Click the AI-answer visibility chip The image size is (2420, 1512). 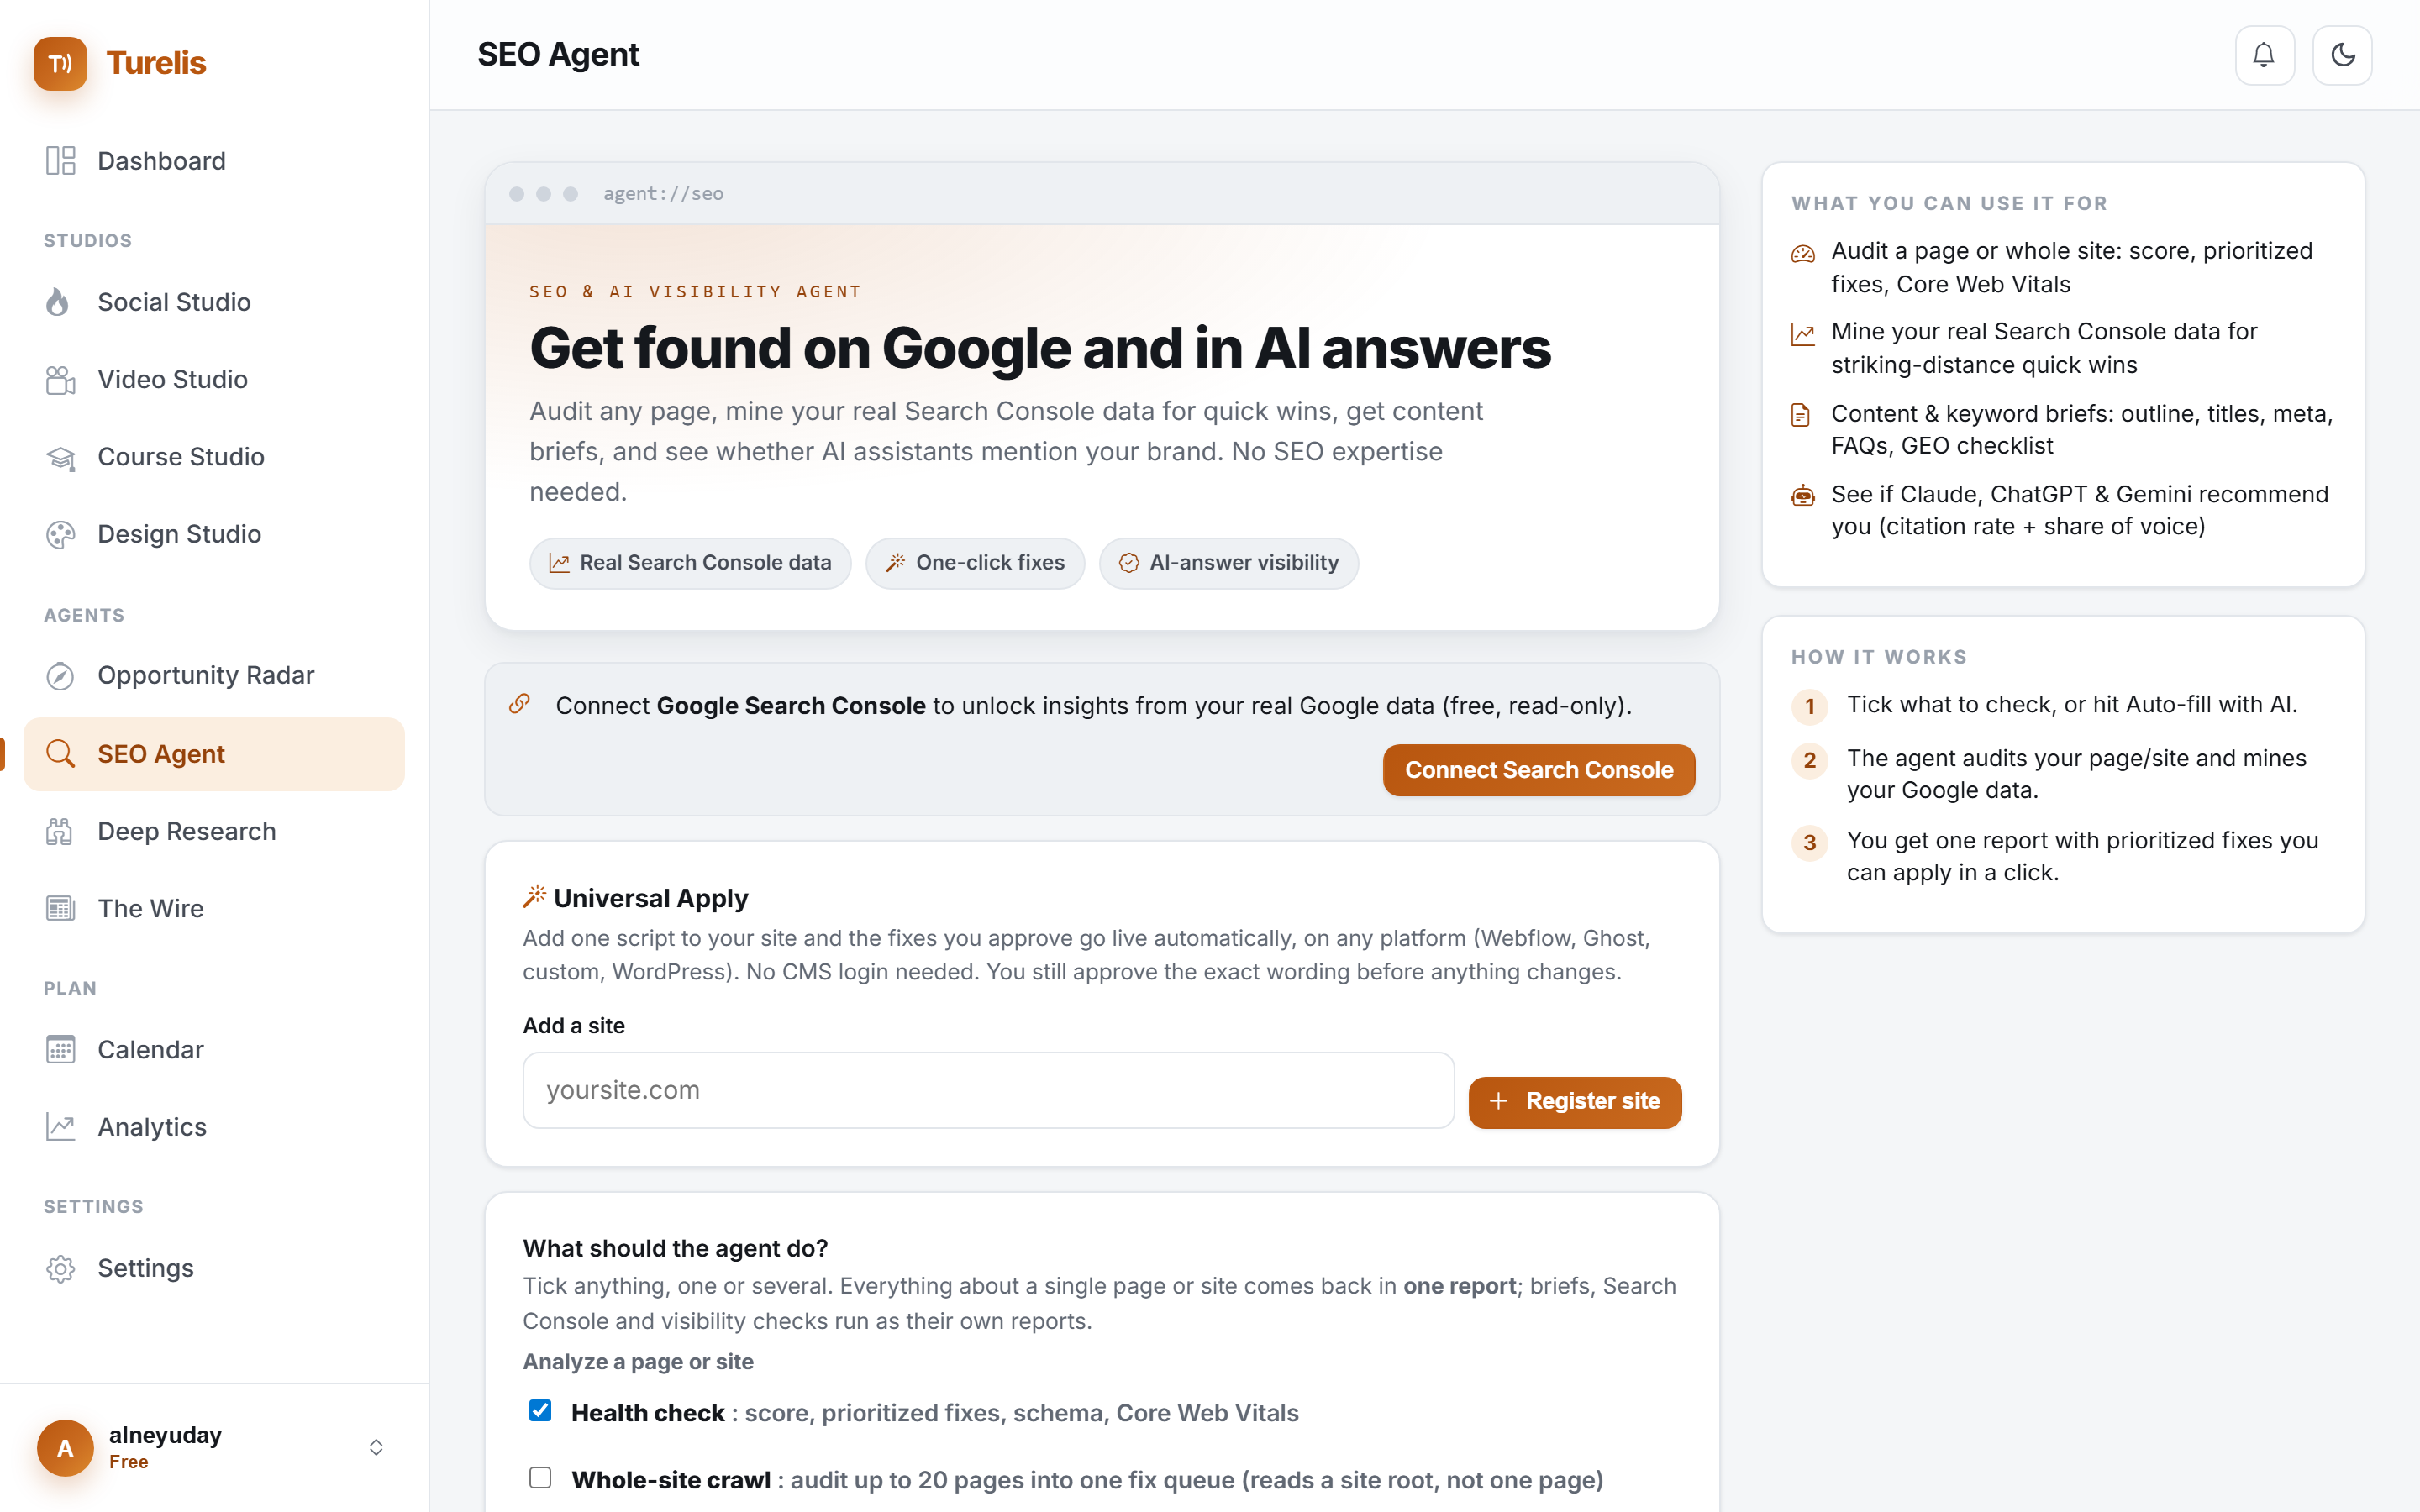(1229, 563)
